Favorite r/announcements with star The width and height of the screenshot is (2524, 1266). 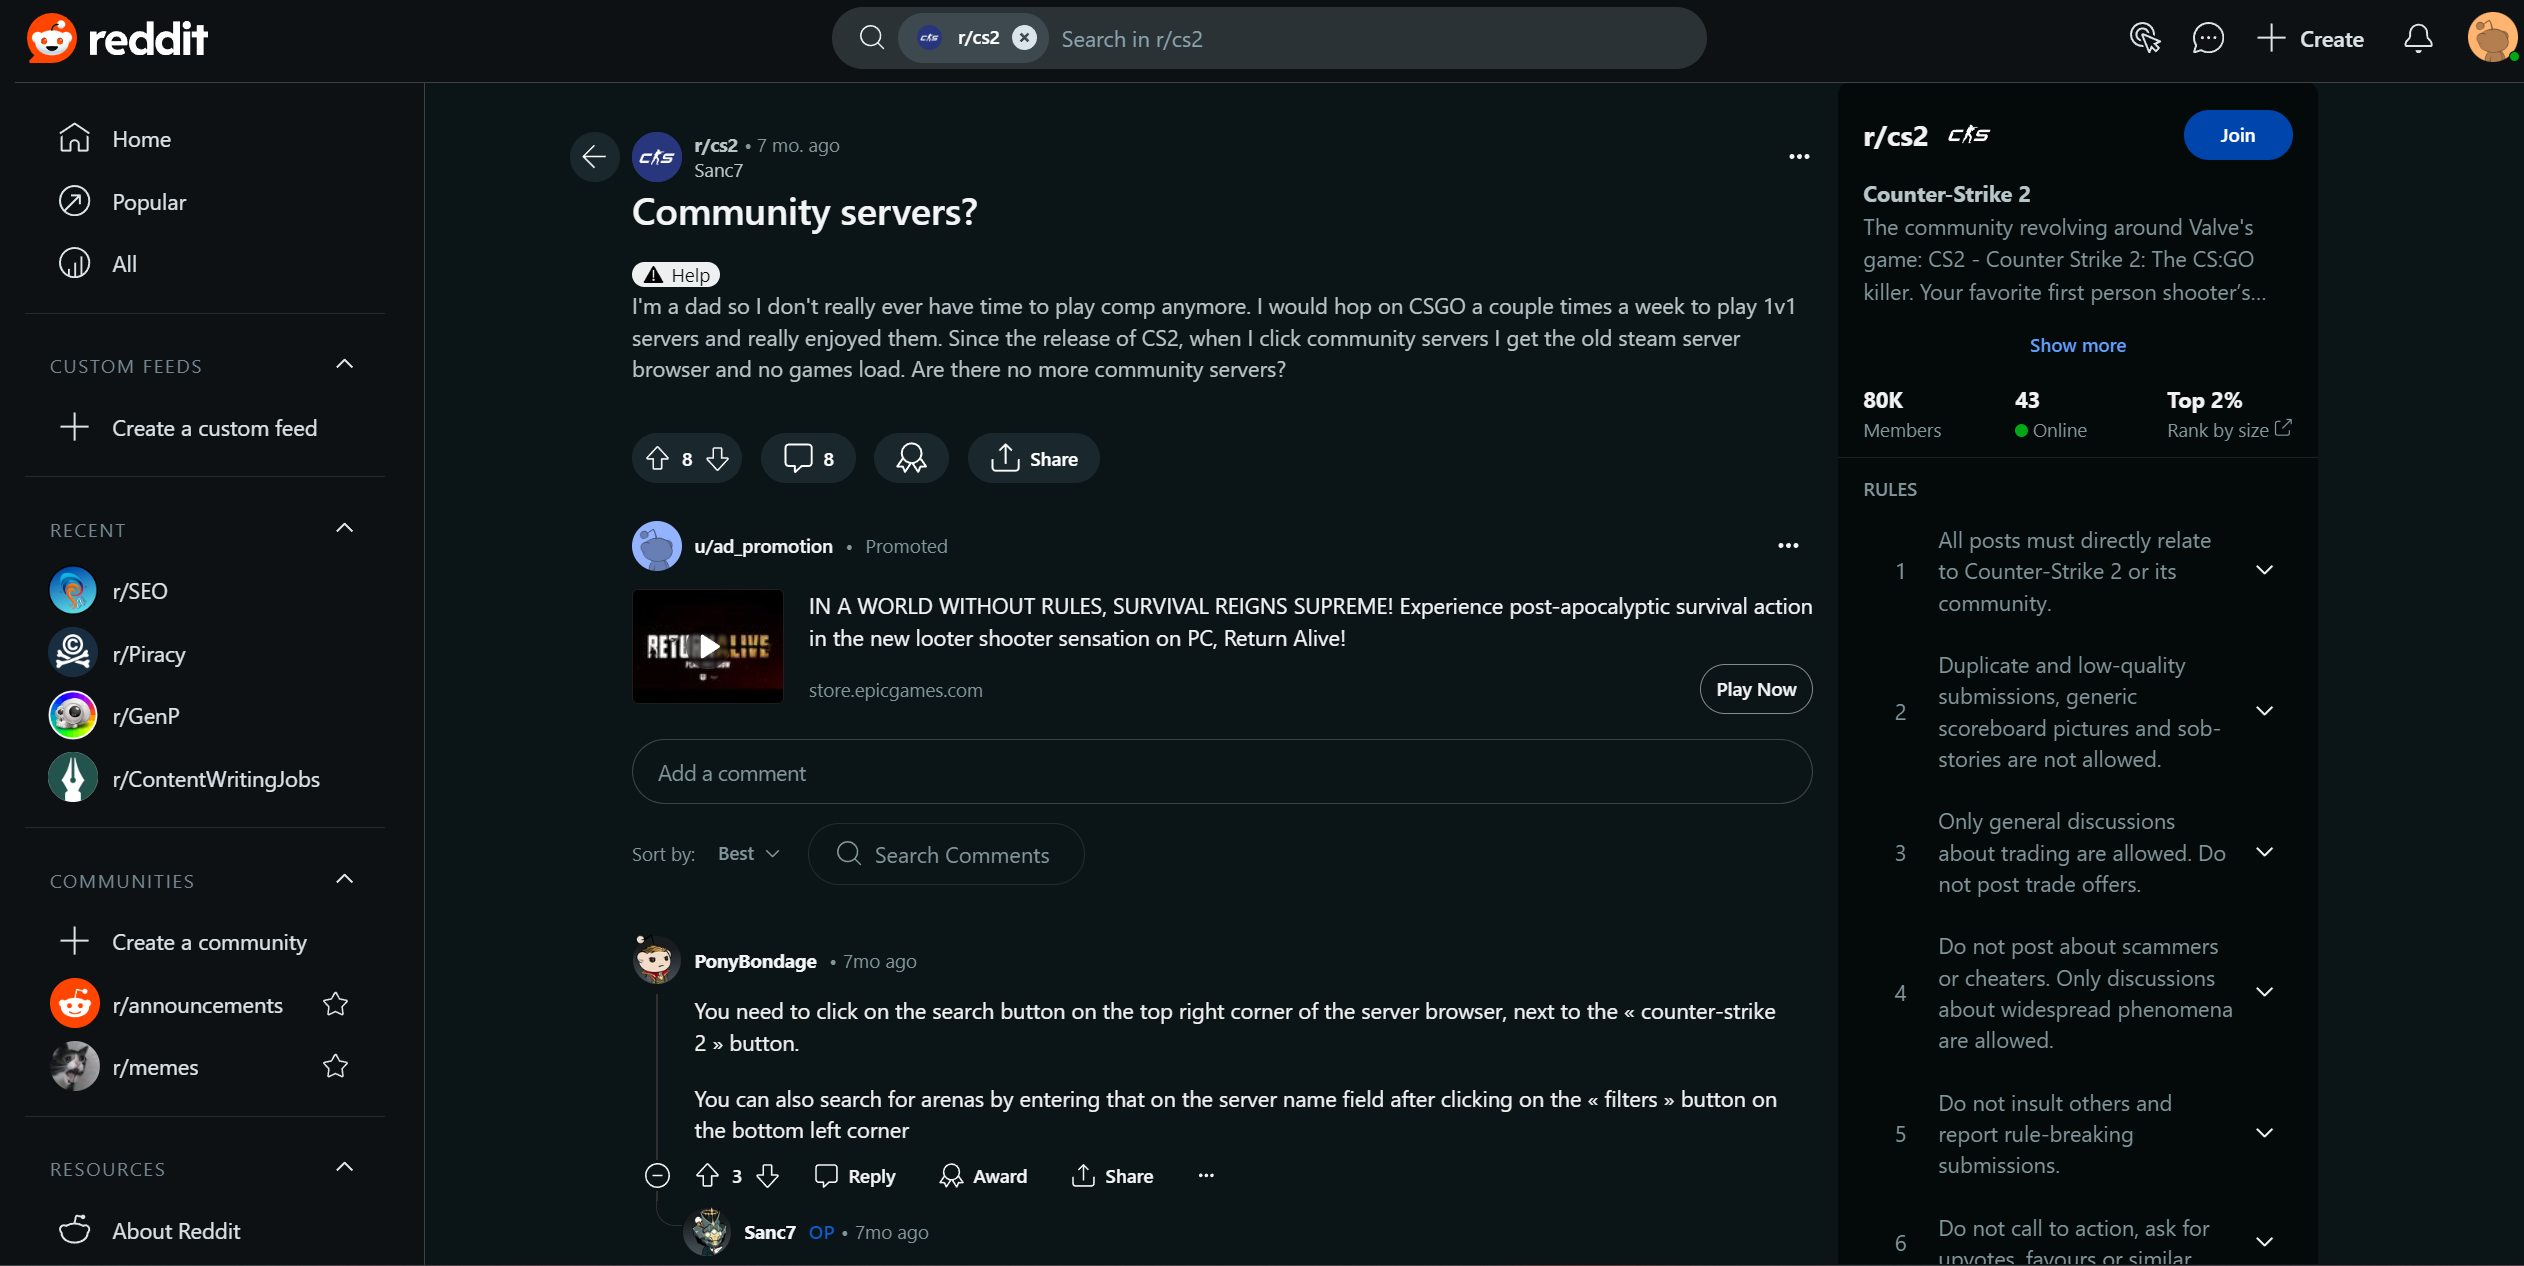(335, 1004)
